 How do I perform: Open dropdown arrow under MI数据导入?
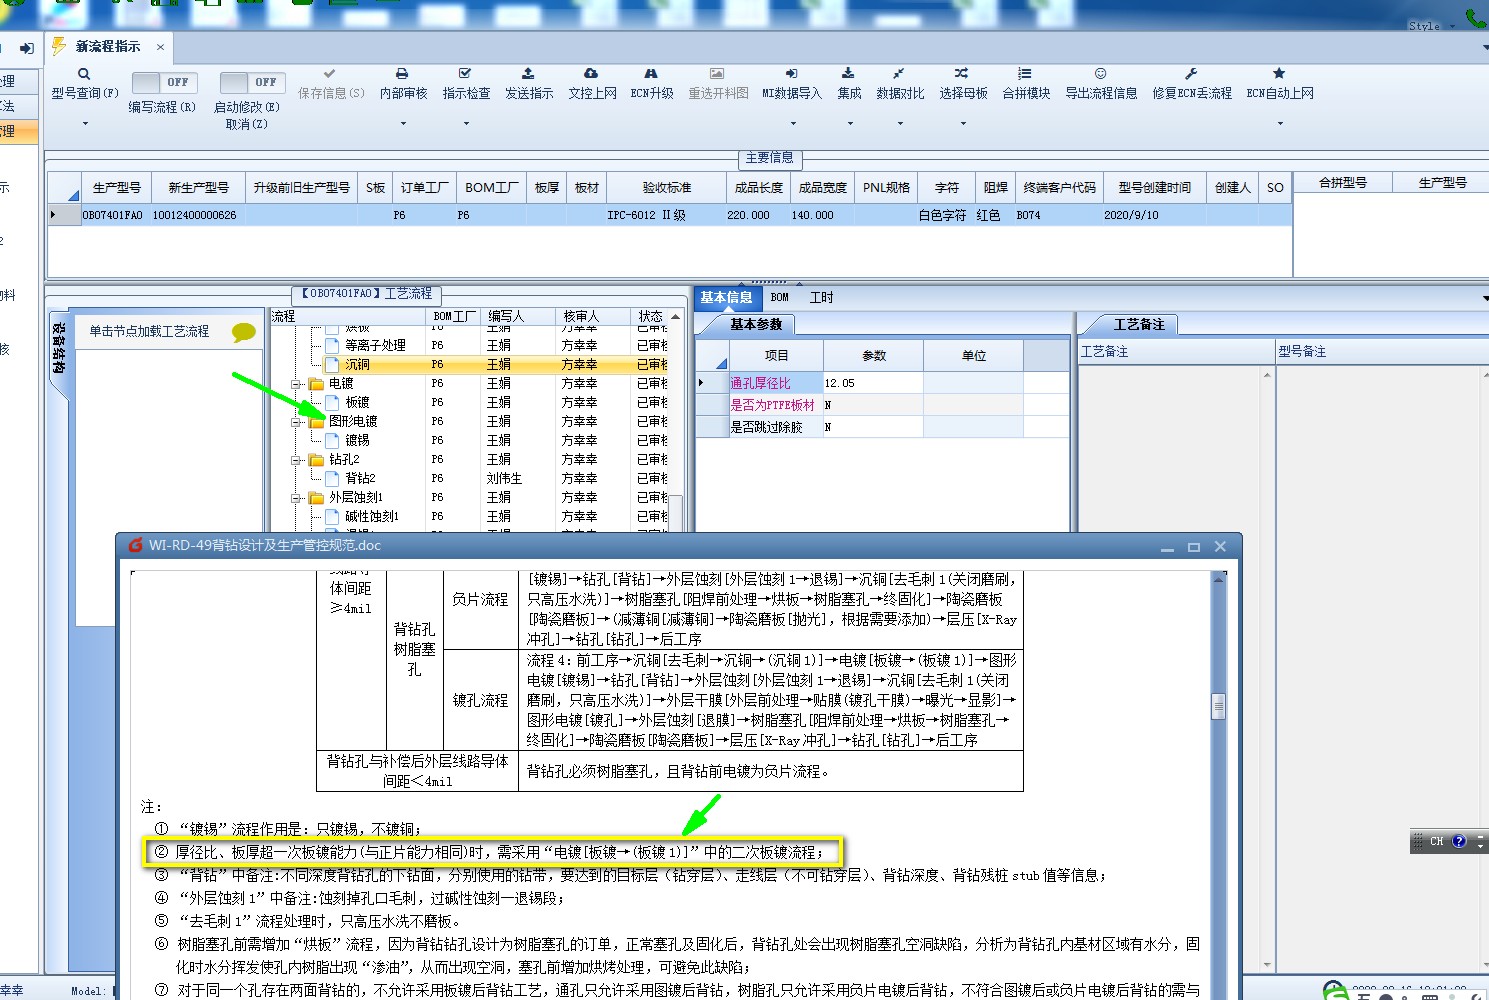click(x=793, y=124)
